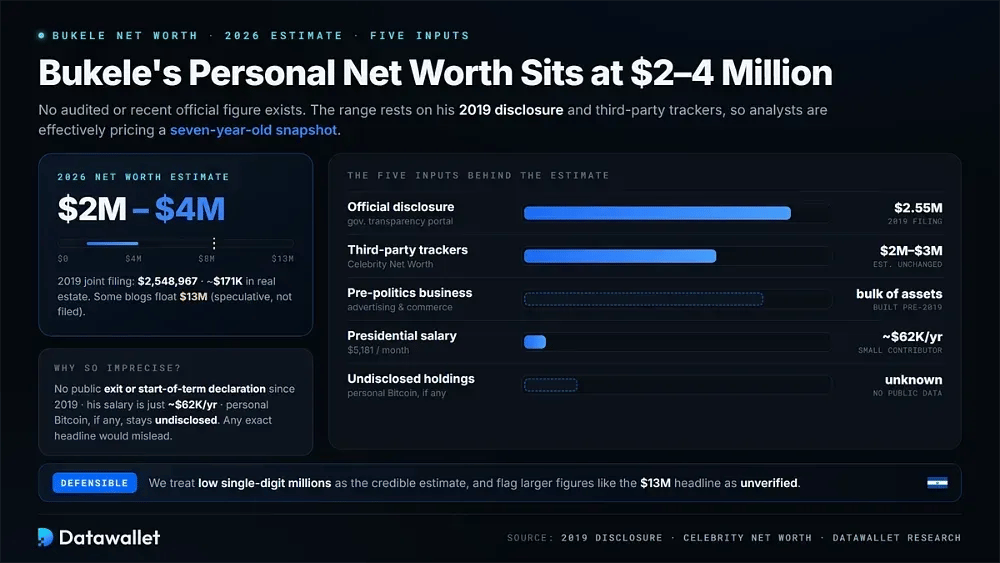Click the vertical dotted marker on range scale
Image resolution: width=1000 pixels, height=563 pixels.
coord(214,244)
